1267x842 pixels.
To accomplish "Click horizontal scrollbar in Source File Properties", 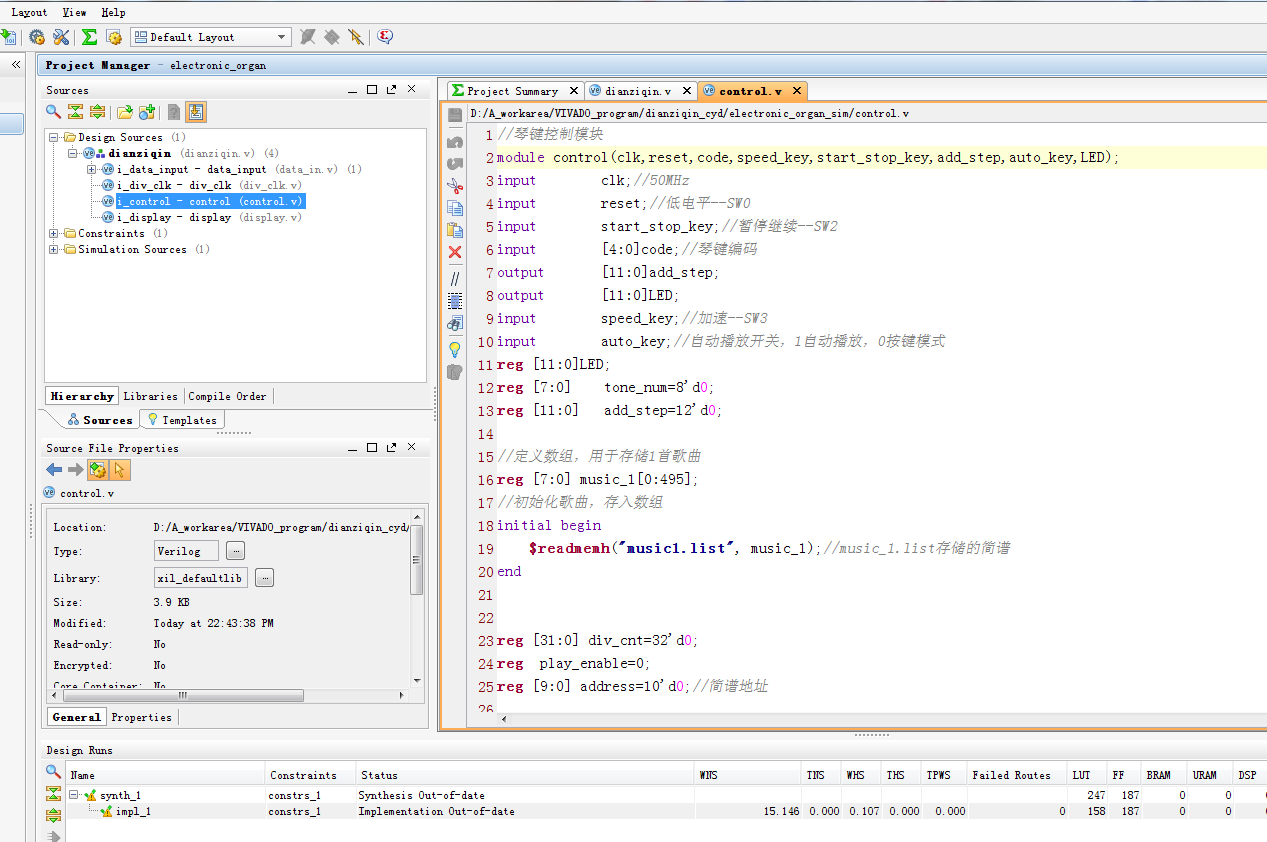I will pos(184,696).
